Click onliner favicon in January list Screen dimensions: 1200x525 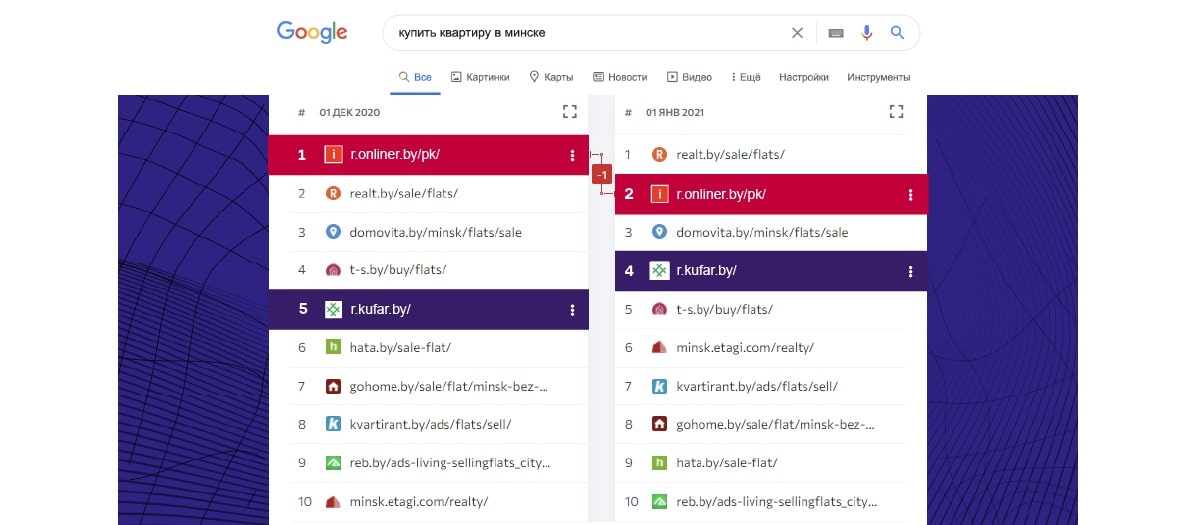[659, 194]
